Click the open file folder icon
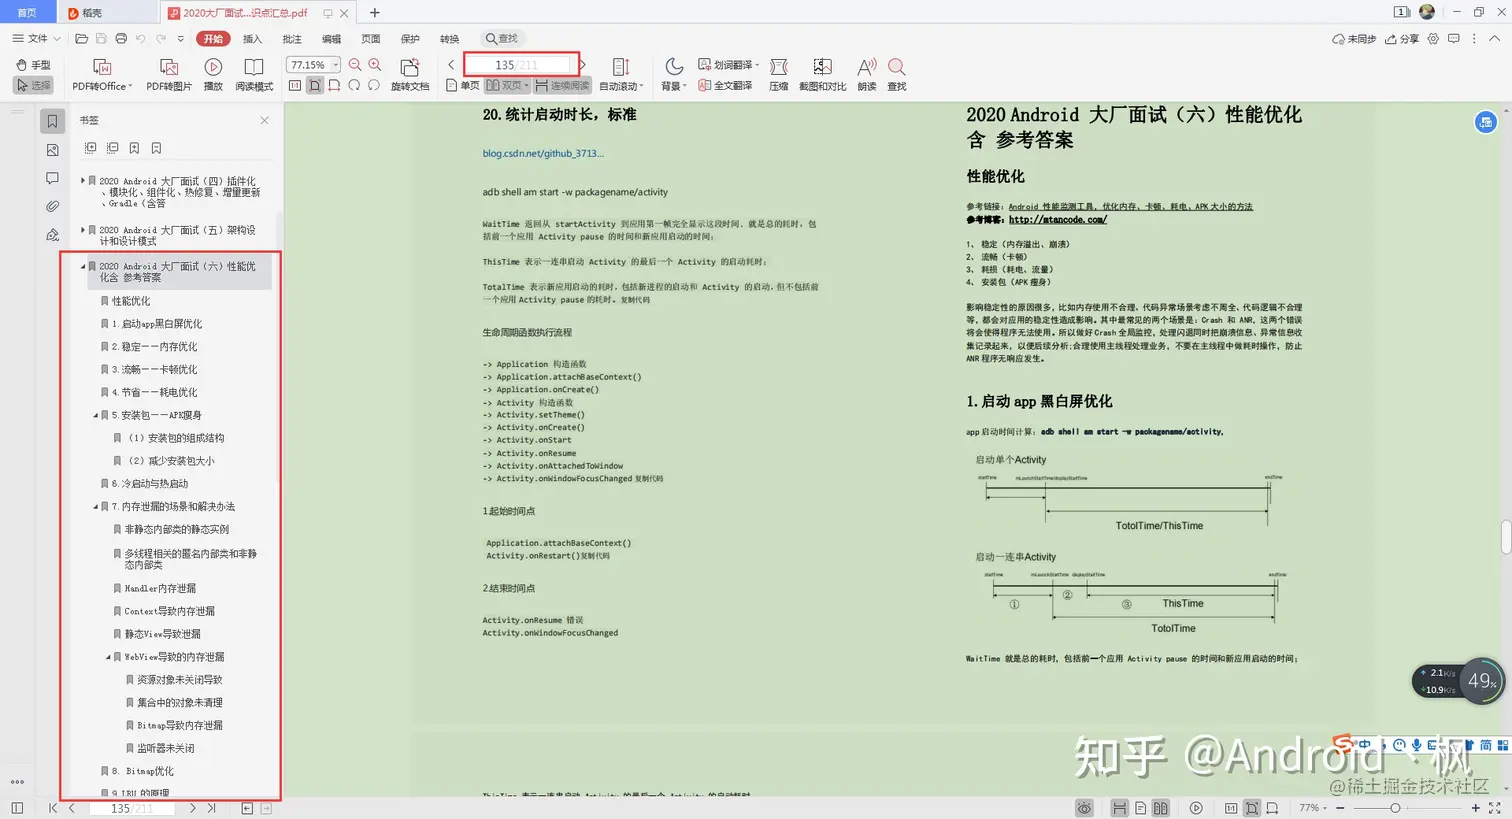This screenshot has height=819, width=1512. 82,39
